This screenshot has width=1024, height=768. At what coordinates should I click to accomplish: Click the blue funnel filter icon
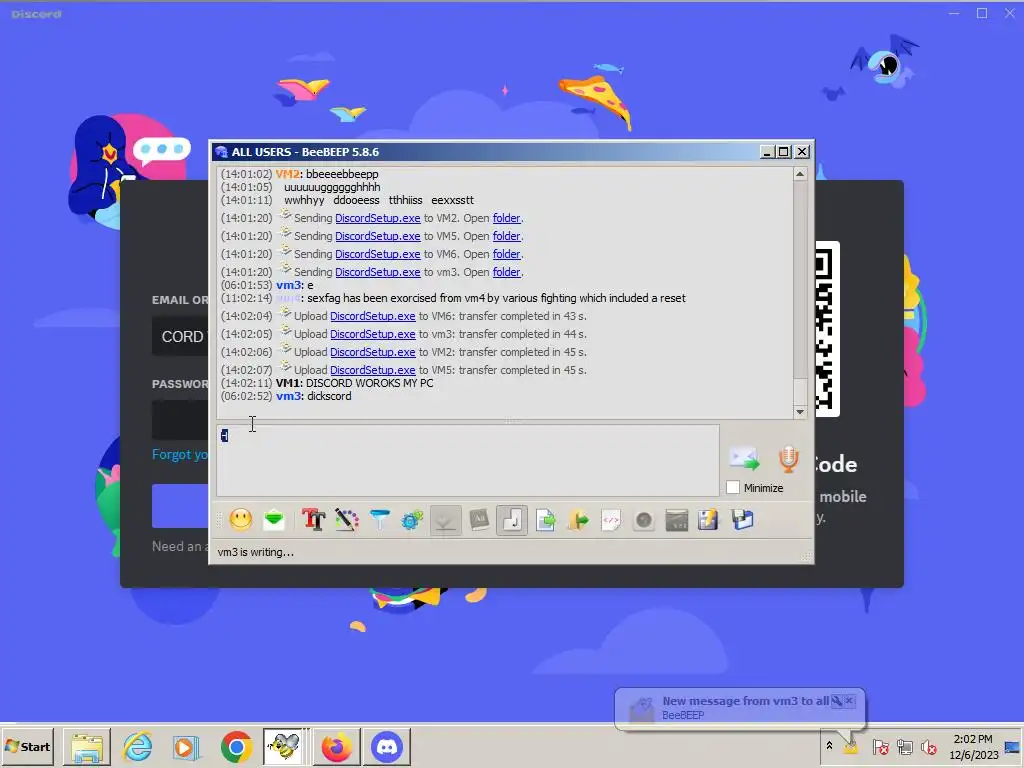click(379, 520)
